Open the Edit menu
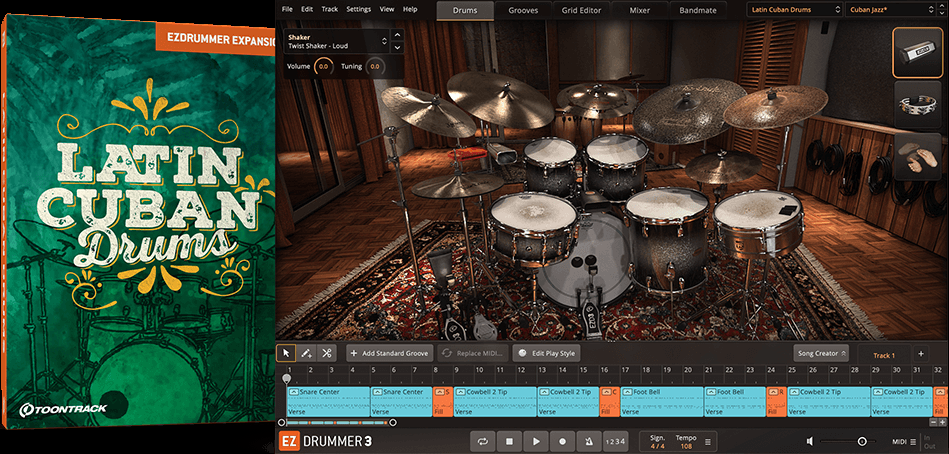 pos(307,10)
